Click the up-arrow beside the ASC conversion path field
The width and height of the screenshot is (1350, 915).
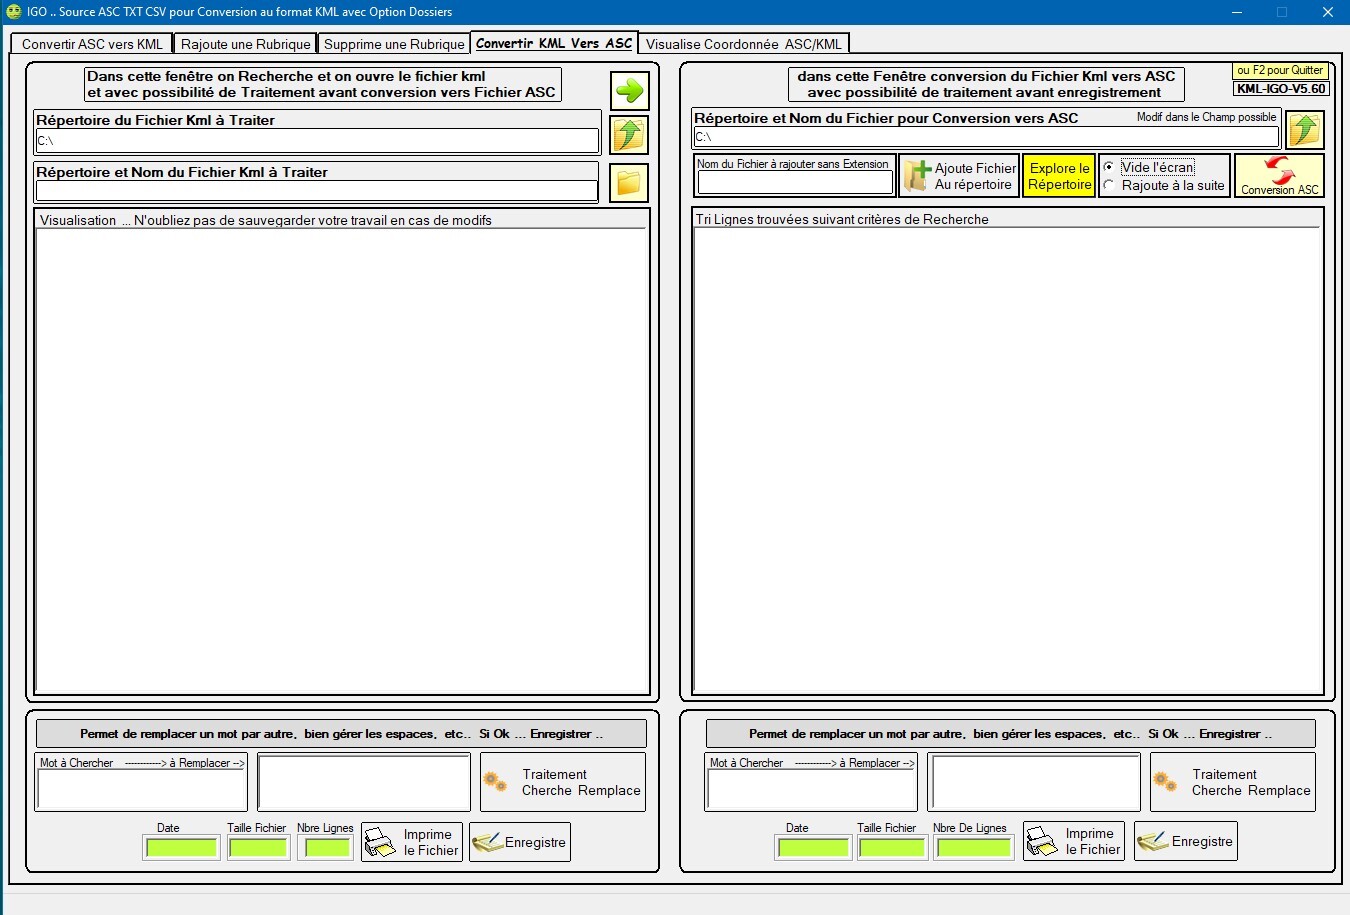pos(1304,130)
